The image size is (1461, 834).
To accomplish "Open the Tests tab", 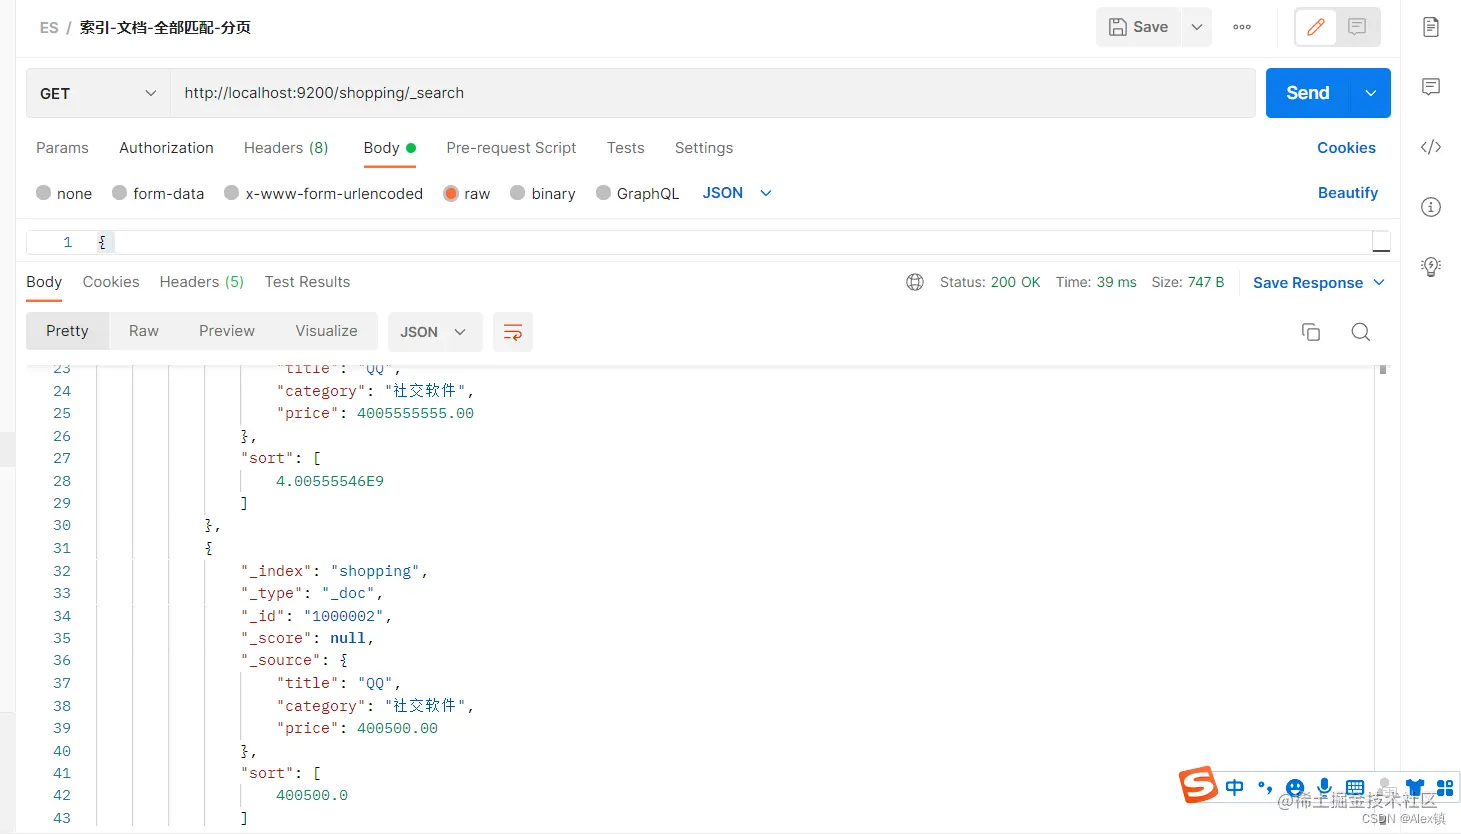I will 625,148.
